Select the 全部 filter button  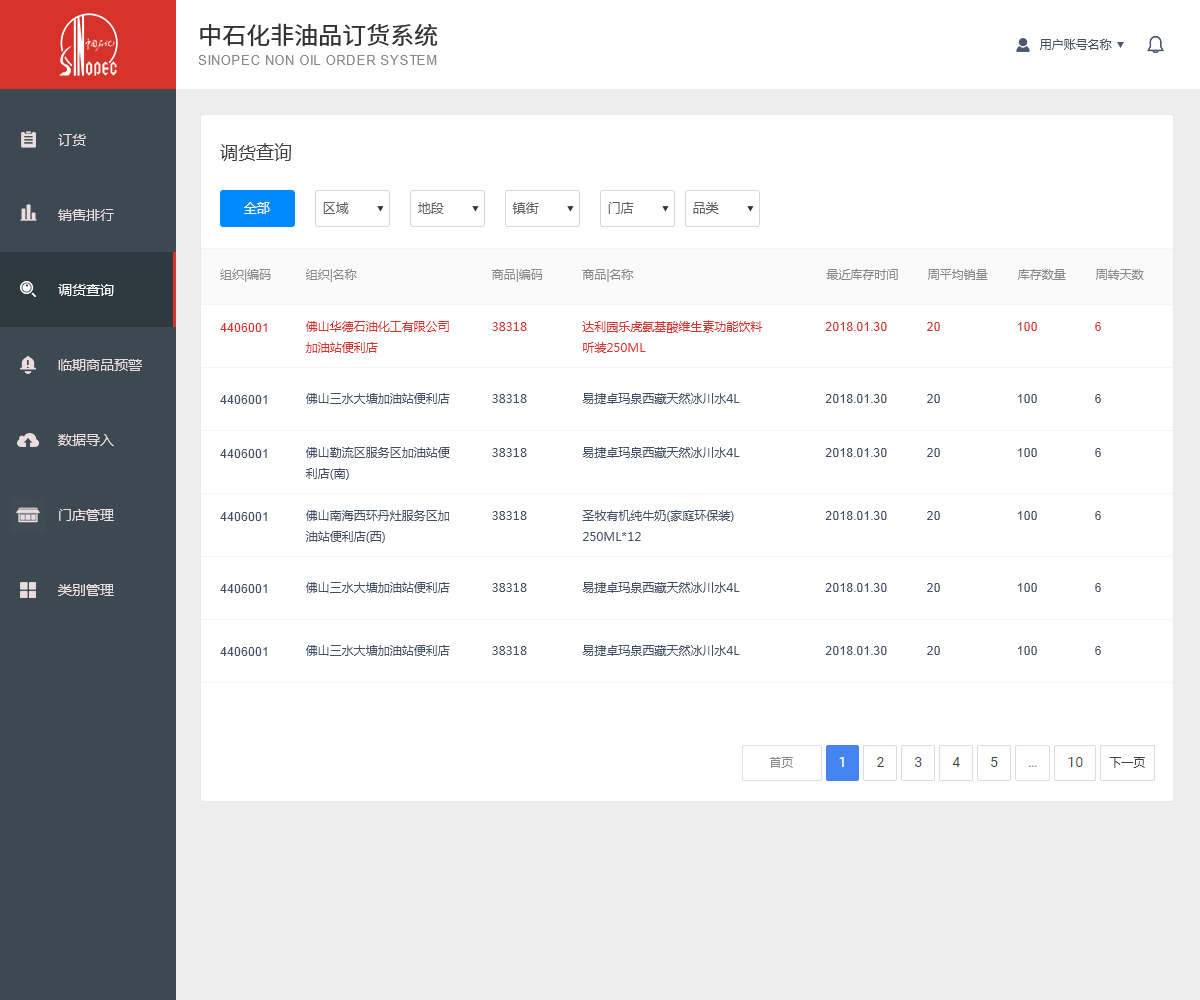(x=257, y=208)
